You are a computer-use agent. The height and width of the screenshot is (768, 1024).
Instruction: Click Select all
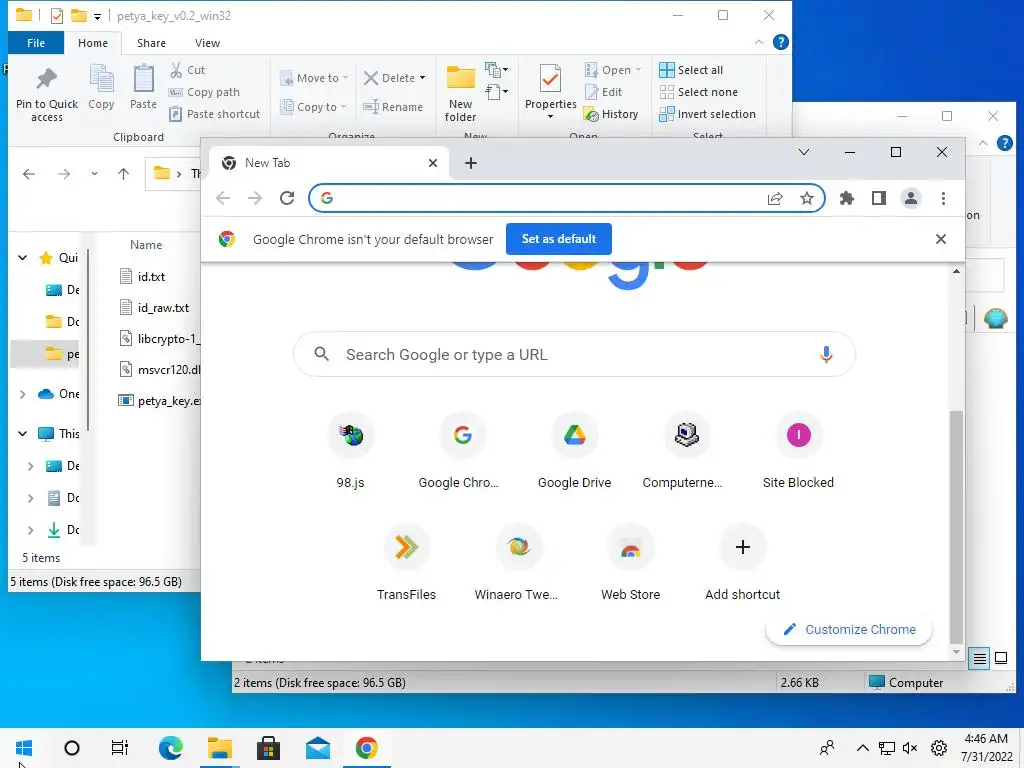pyautogui.click(x=691, y=70)
